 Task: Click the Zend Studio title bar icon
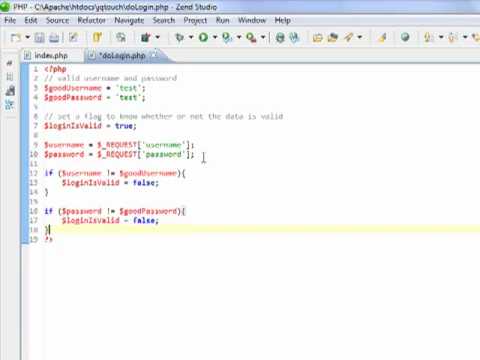(5, 7)
